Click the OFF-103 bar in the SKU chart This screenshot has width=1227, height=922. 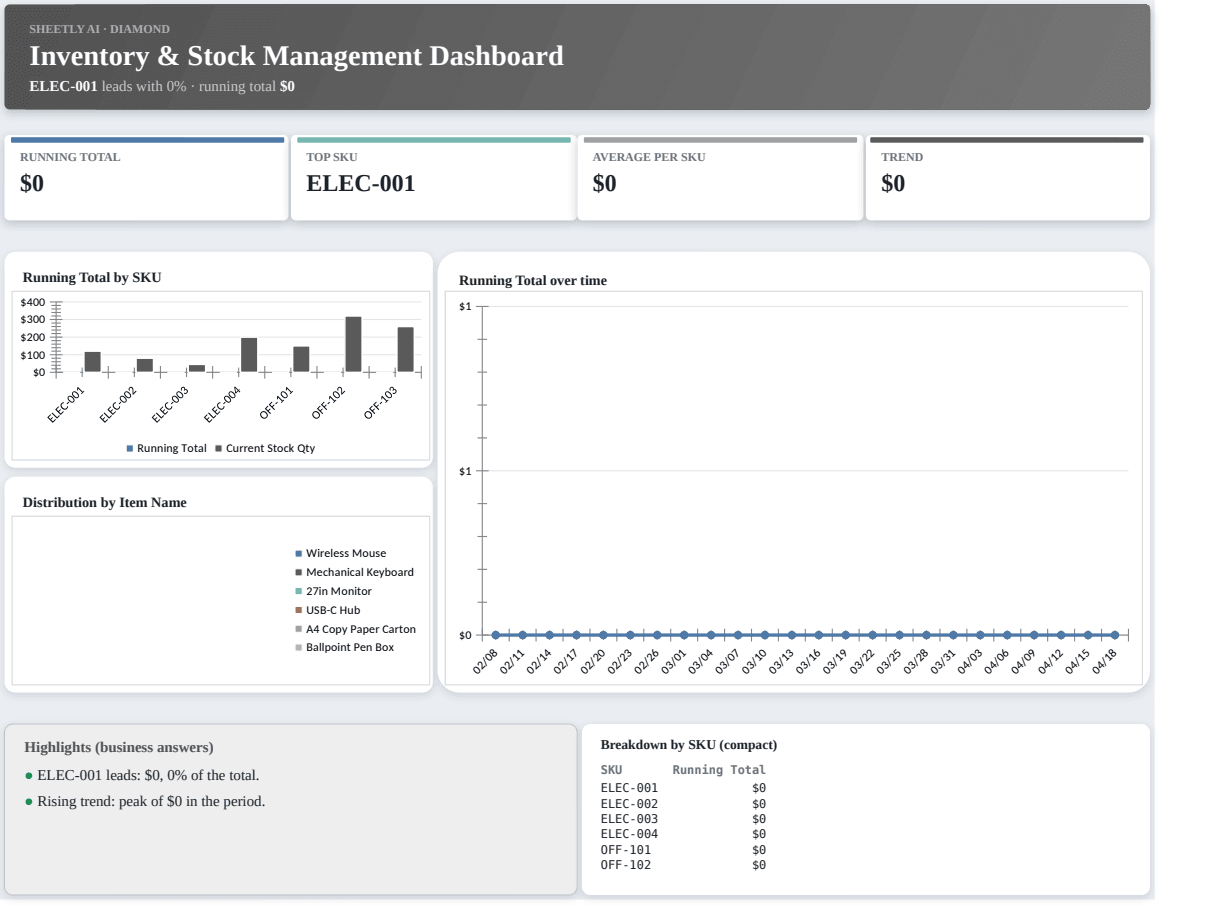[405, 349]
